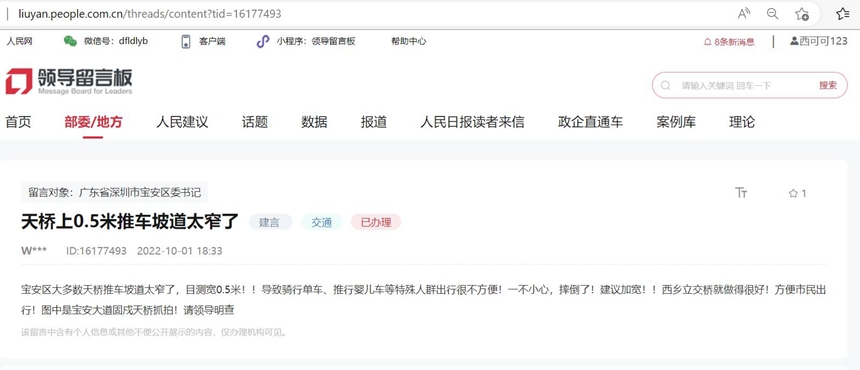Click the 已办理 status tag

(x=376, y=223)
